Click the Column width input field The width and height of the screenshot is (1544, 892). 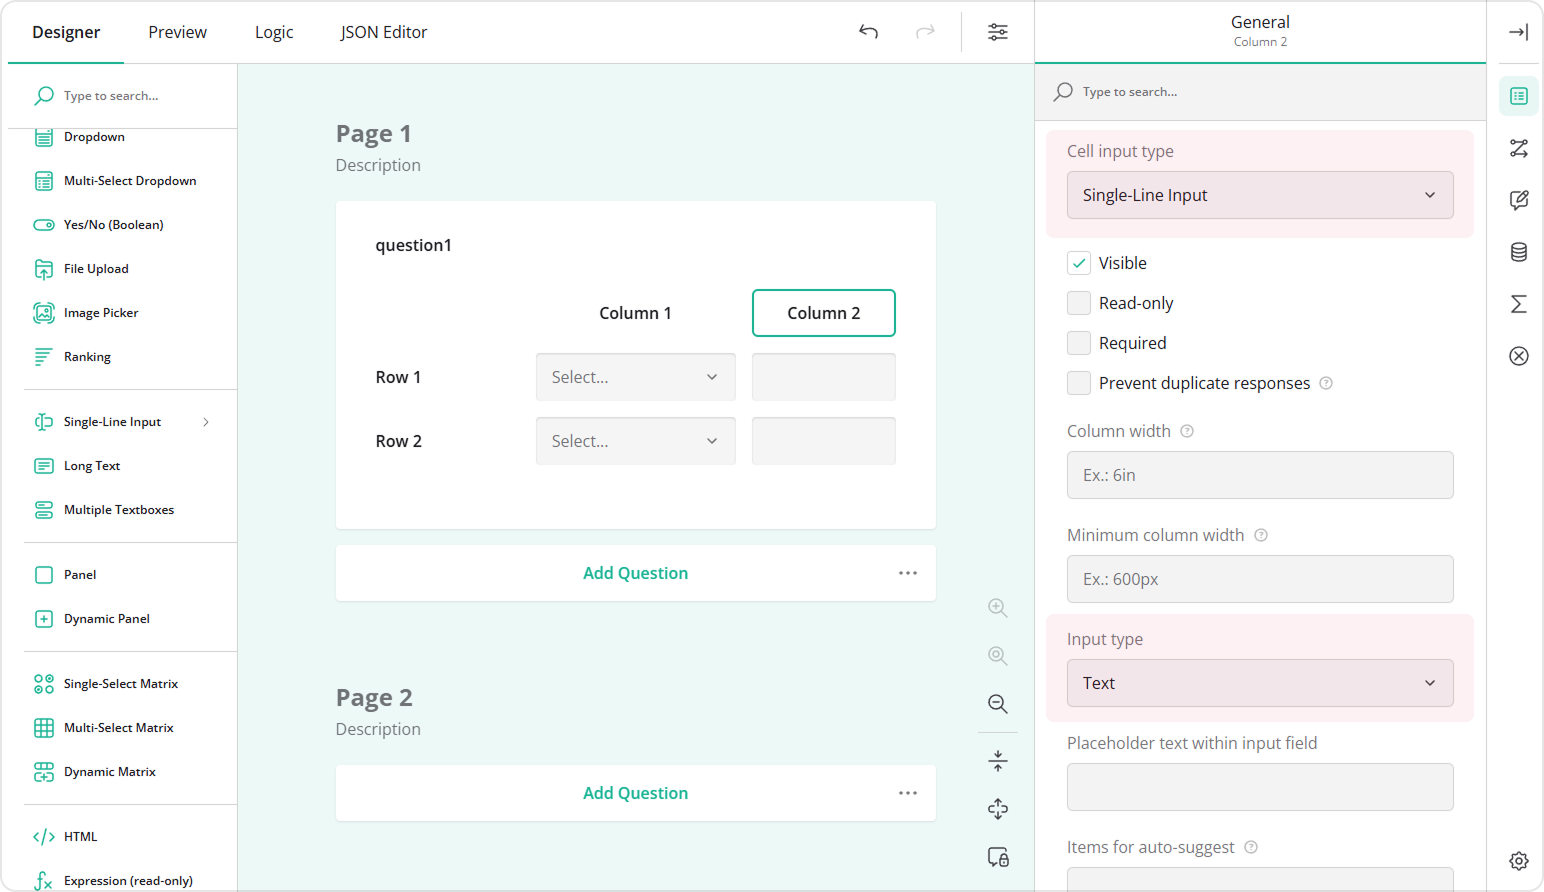coord(1259,475)
